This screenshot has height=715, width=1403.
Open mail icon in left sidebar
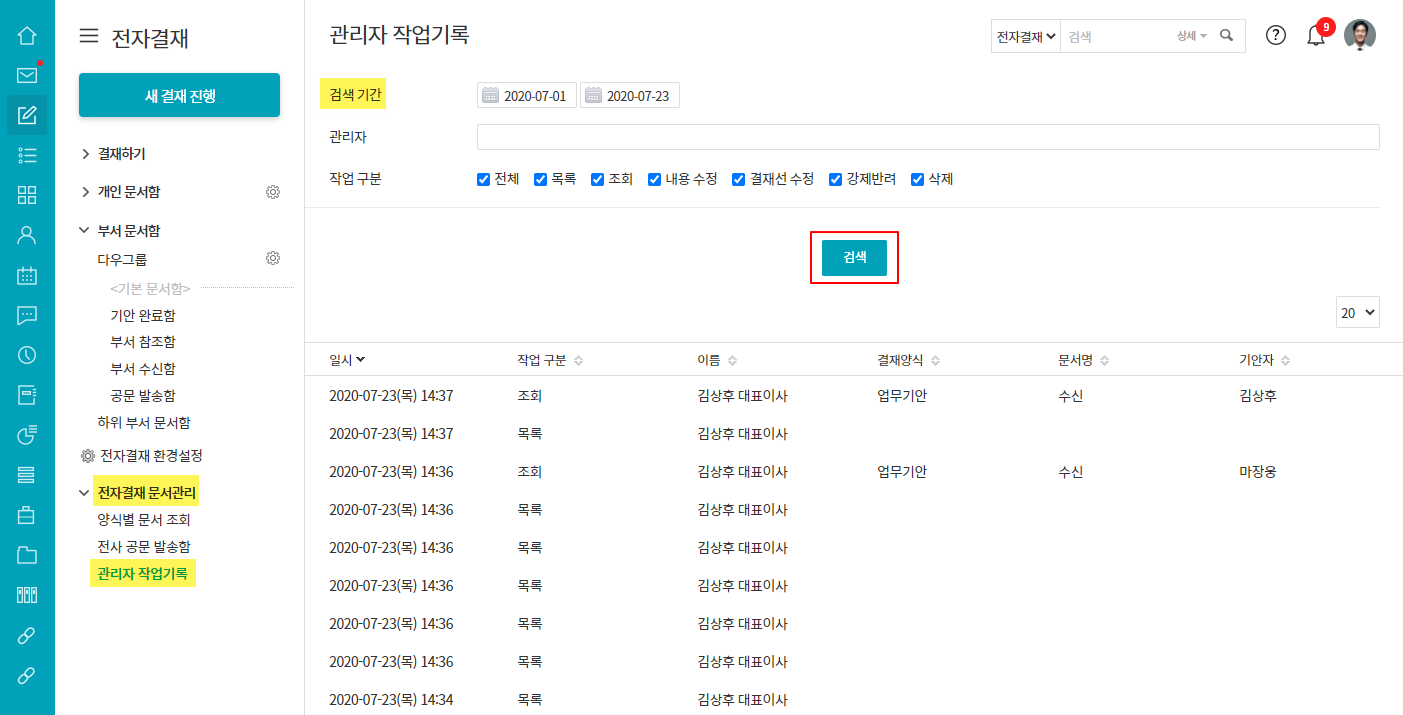pyautogui.click(x=27, y=75)
